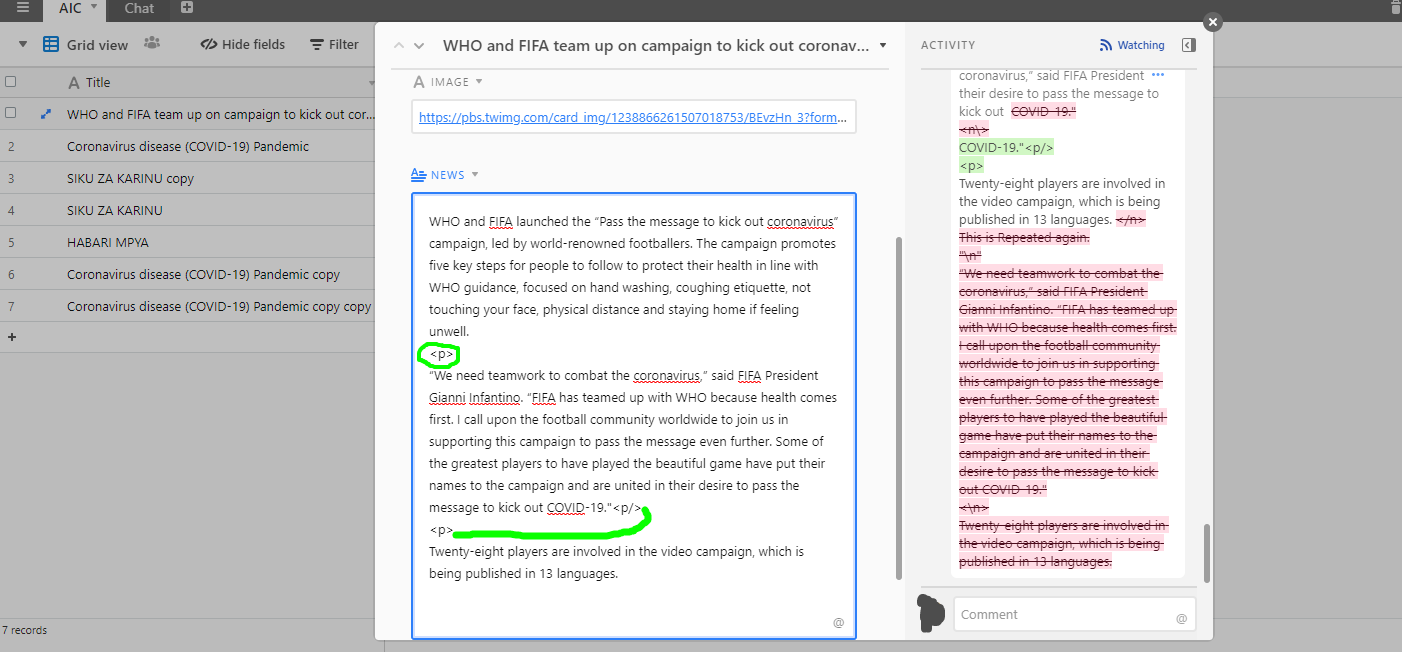Click the '7 records' status text
The width and height of the screenshot is (1402, 652).
24,630
